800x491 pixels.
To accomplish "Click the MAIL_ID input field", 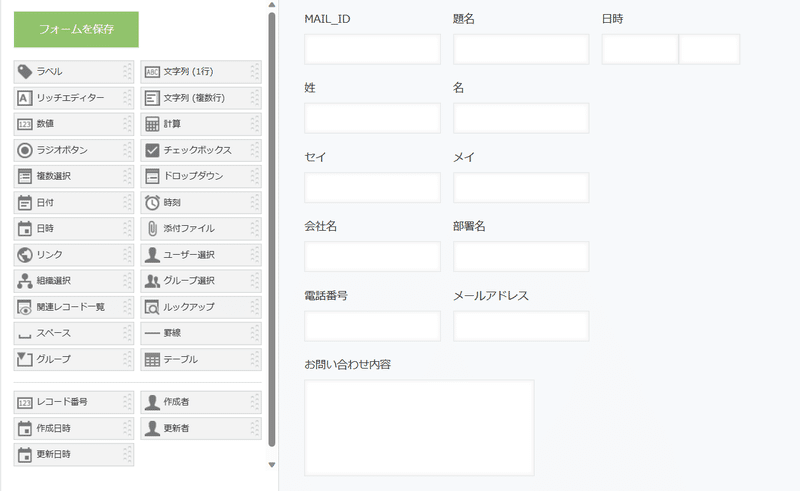I will [372, 49].
